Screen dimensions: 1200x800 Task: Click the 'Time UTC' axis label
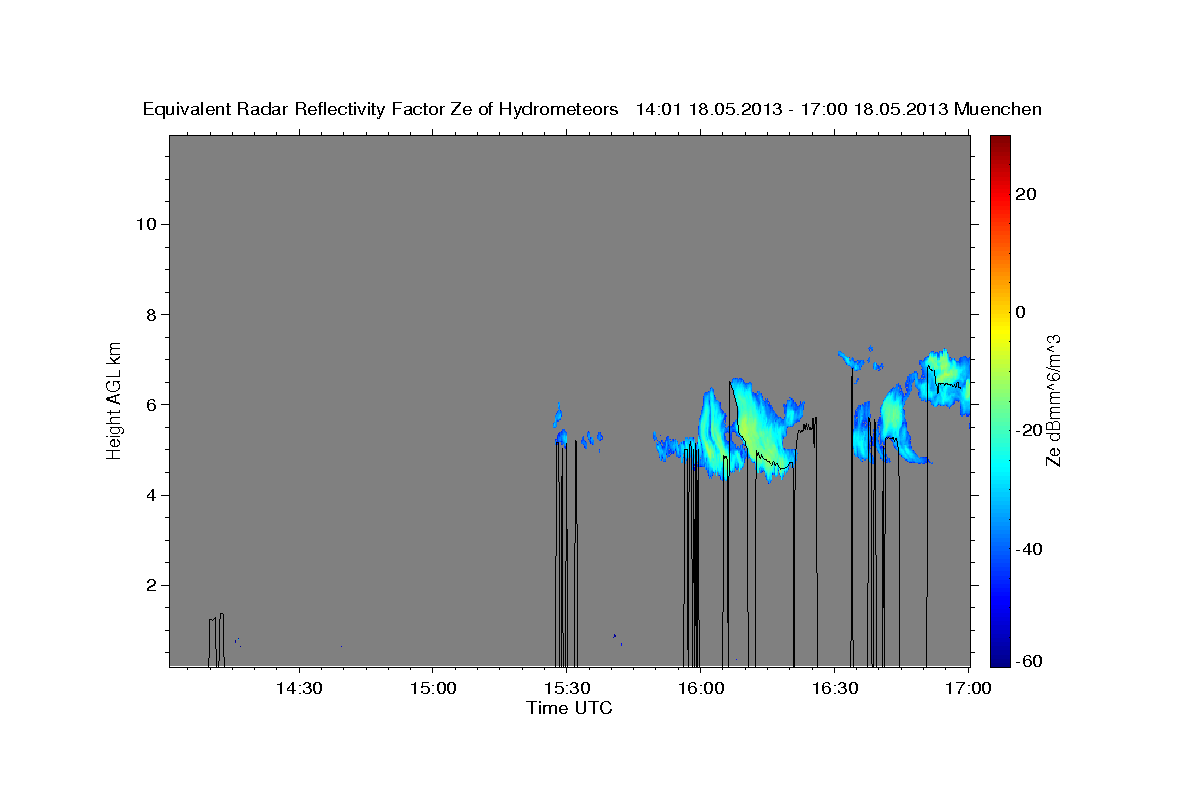pos(569,708)
